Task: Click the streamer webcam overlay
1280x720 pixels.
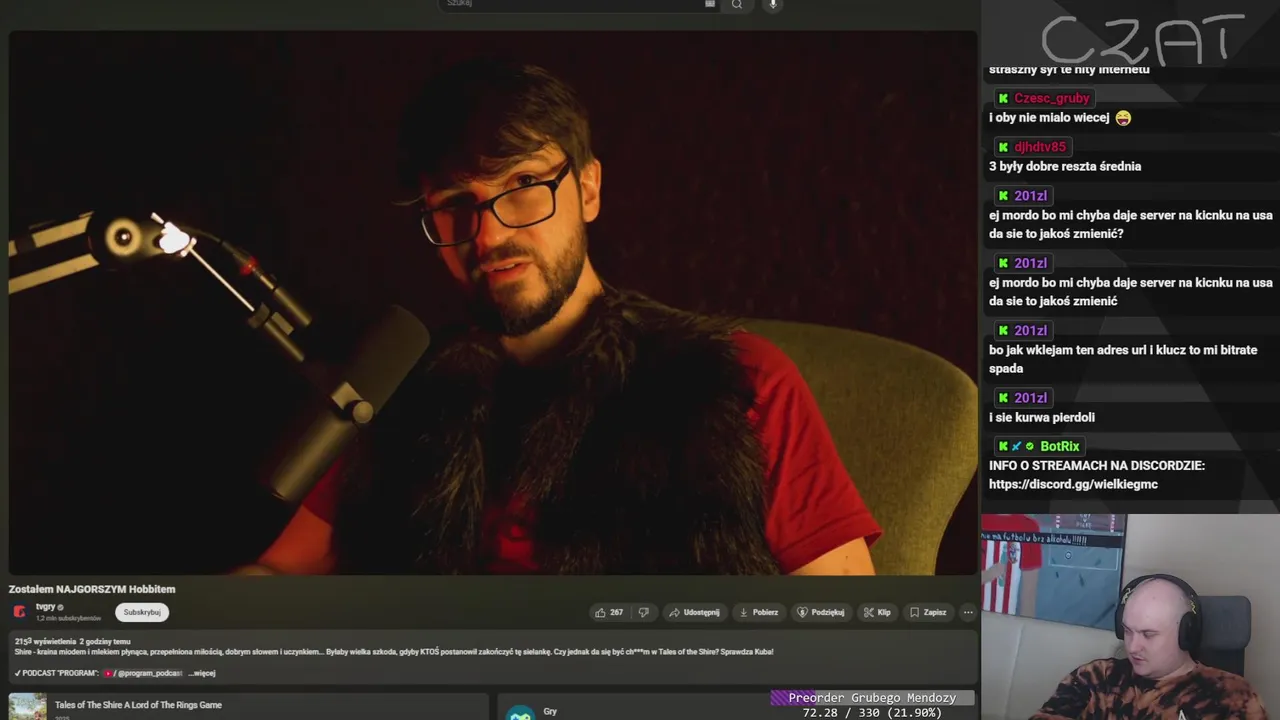Action: [x=1130, y=617]
